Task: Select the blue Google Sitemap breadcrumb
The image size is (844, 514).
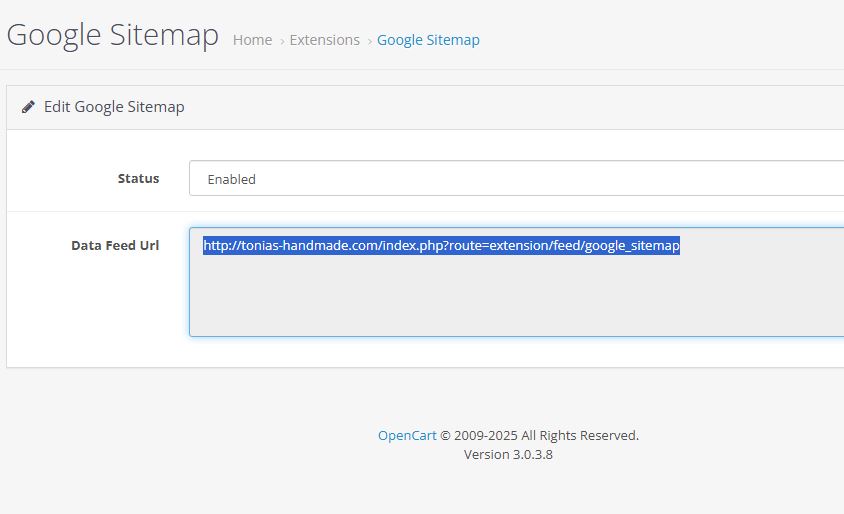Action: (428, 40)
